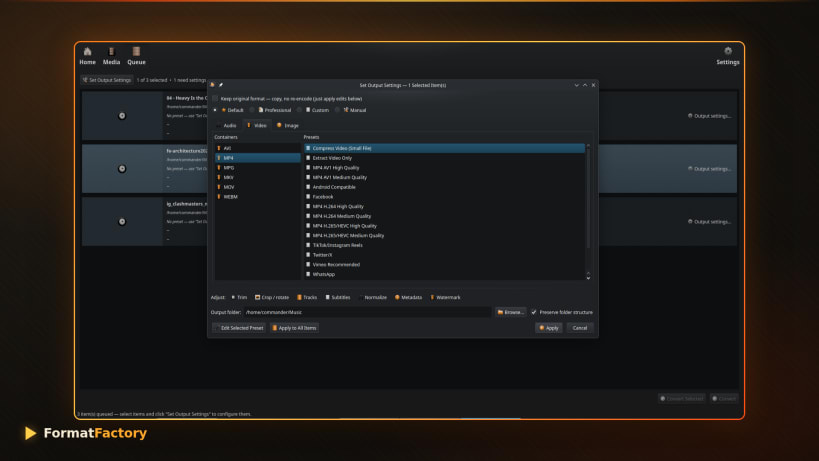Choose TikTok/Instagram Reels preset
This screenshot has height=461, width=819.
coord(444,245)
